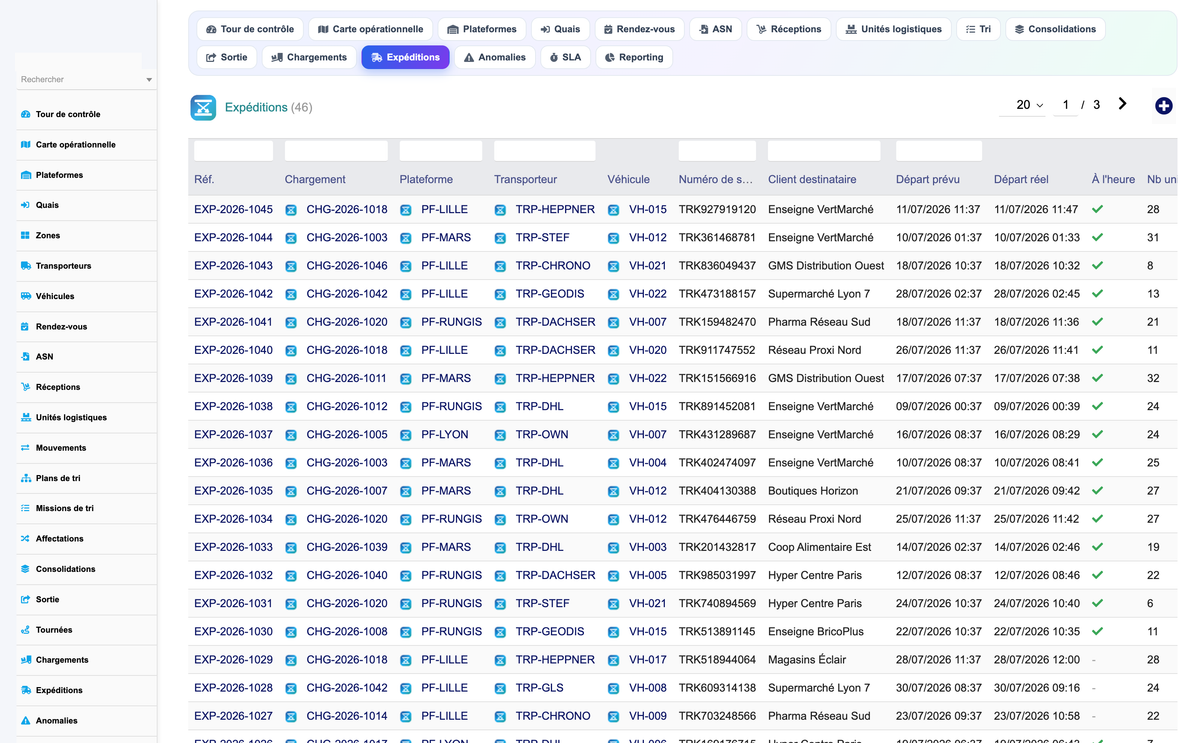Open carrier TRP-GLS link
Screen dimensions: 1200x743
[x=539, y=688]
